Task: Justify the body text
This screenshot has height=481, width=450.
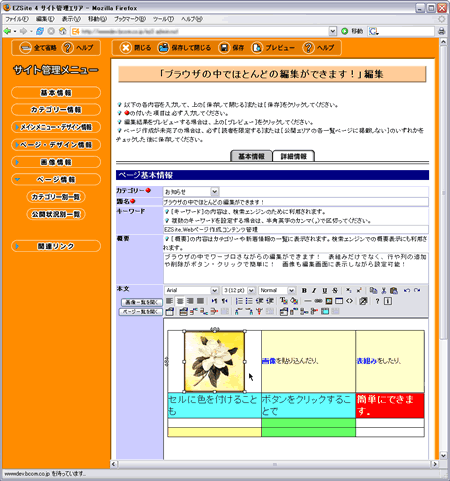Action: point(200,301)
